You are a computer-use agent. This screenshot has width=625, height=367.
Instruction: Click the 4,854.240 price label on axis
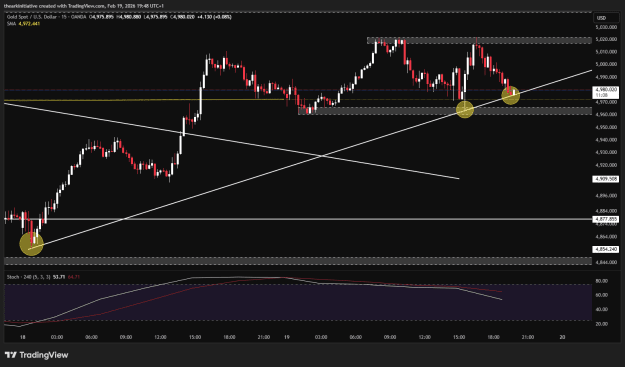[x=605, y=249]
